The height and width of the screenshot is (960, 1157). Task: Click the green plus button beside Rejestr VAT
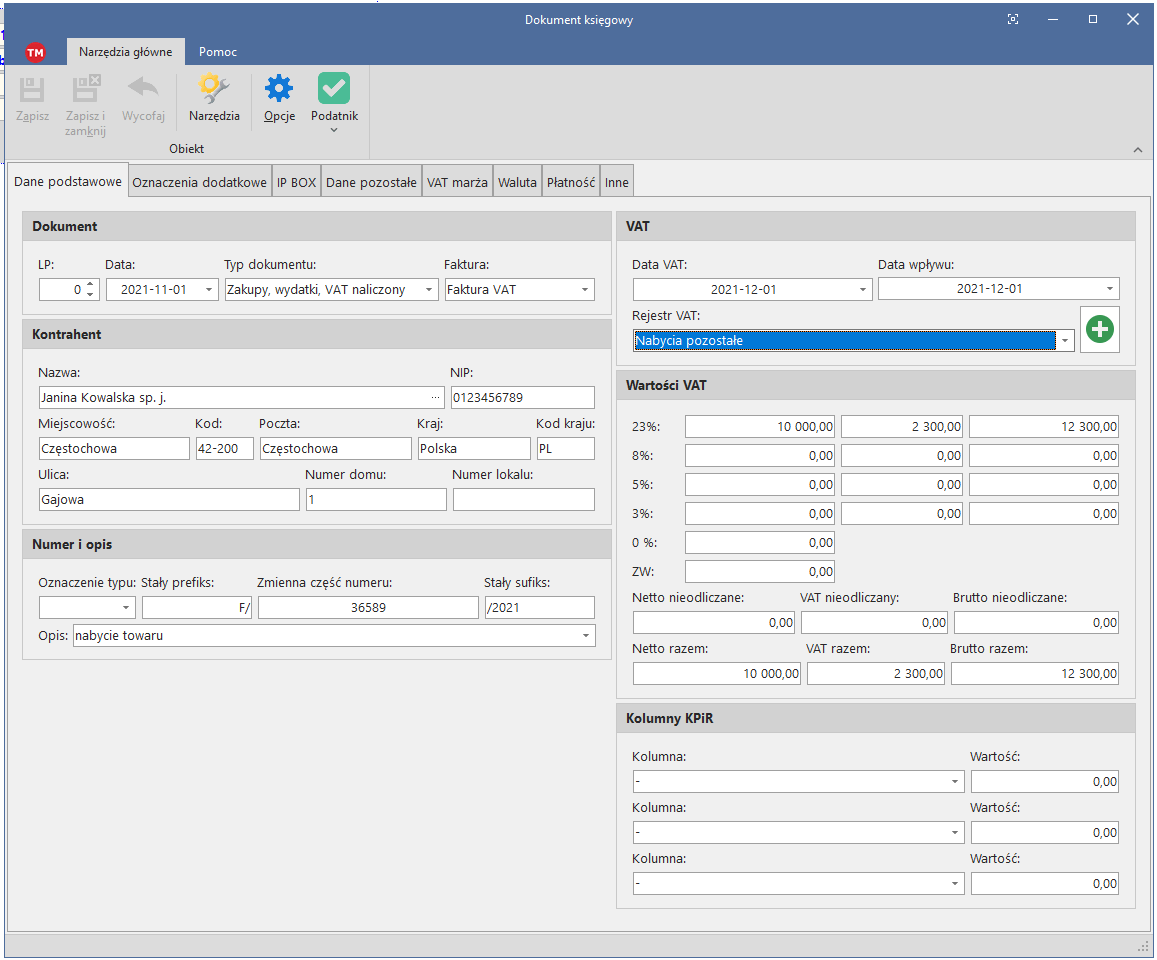coord(1100,329)
